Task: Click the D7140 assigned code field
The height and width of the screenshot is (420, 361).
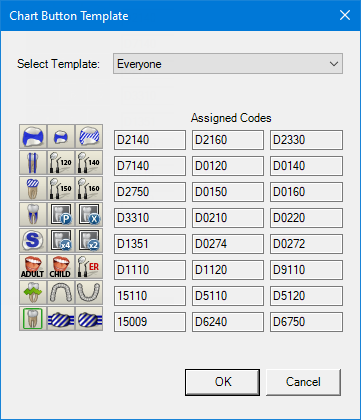Action: click(150, 166)
